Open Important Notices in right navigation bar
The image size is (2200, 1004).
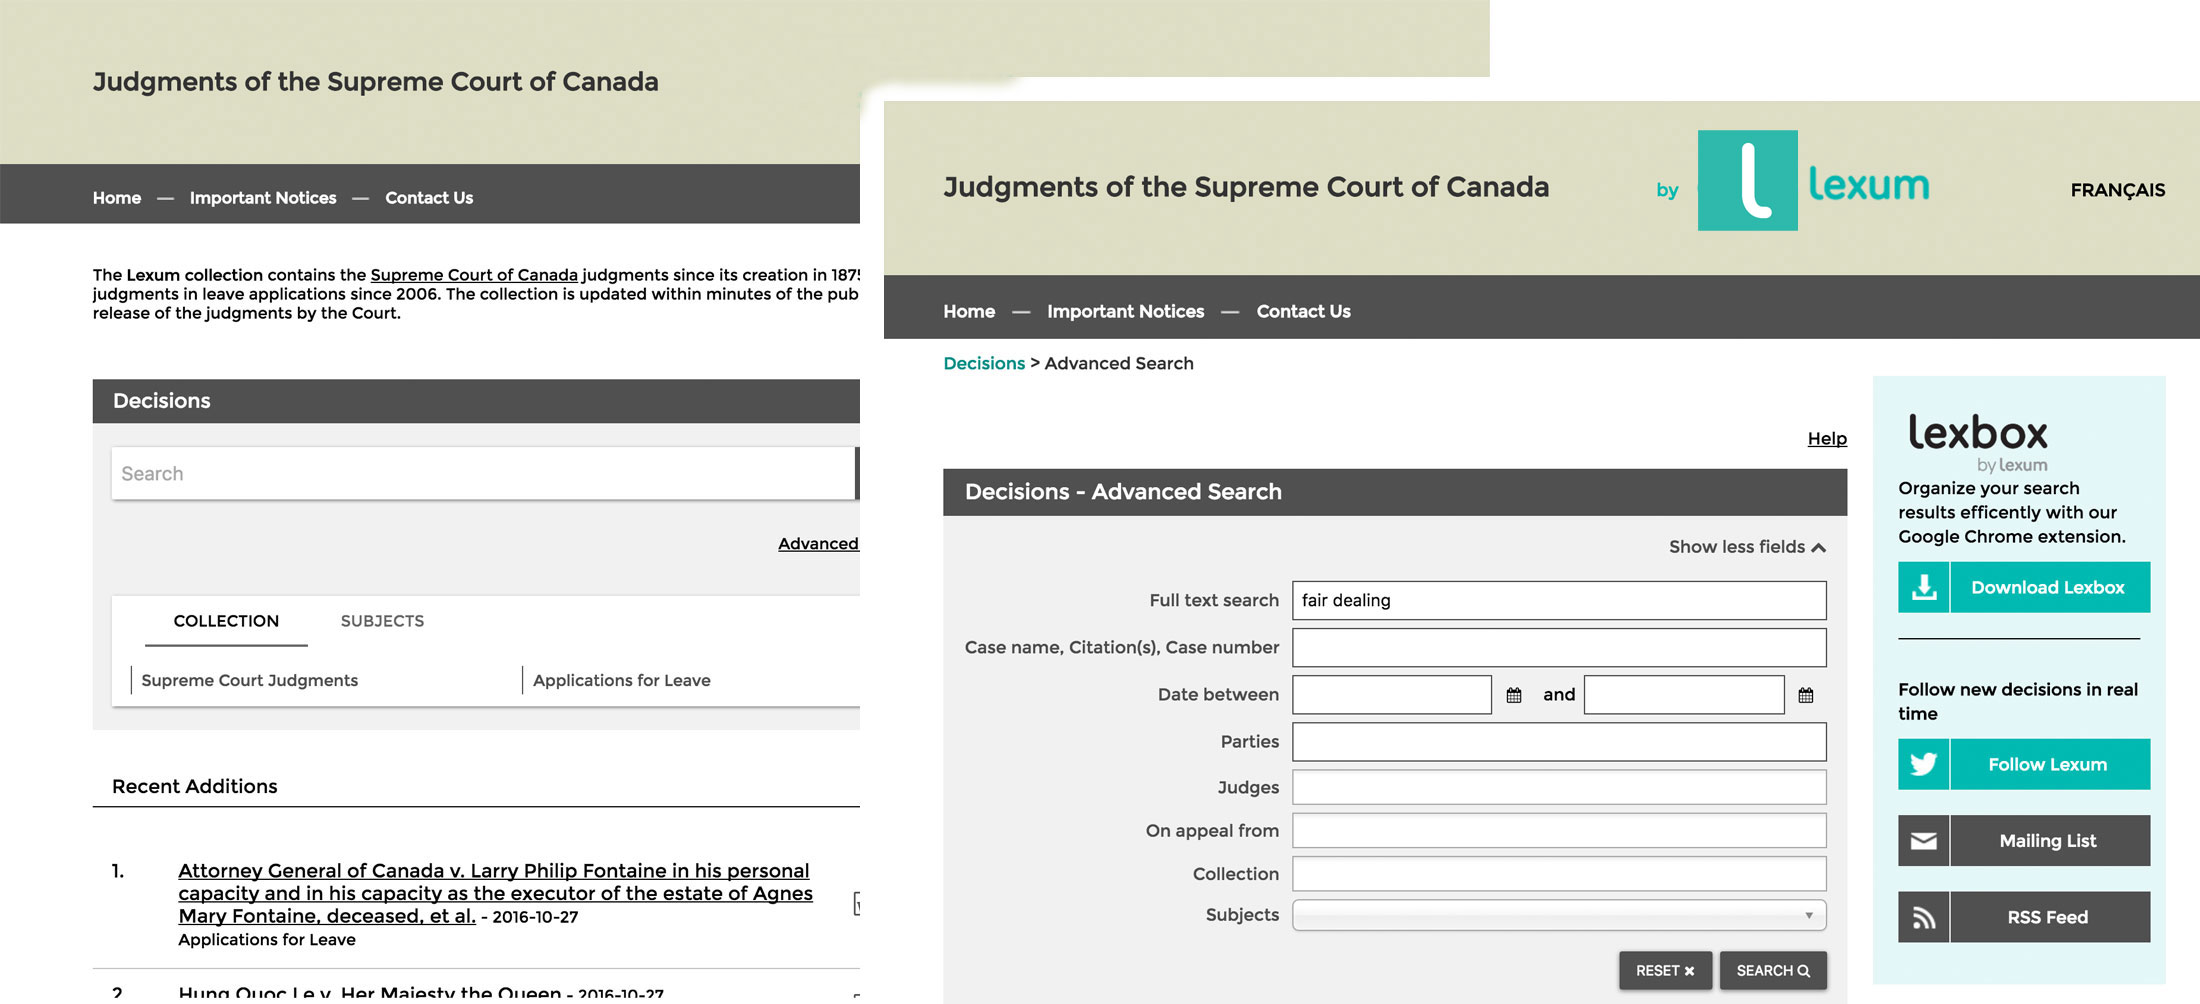tap(1125, 312)
